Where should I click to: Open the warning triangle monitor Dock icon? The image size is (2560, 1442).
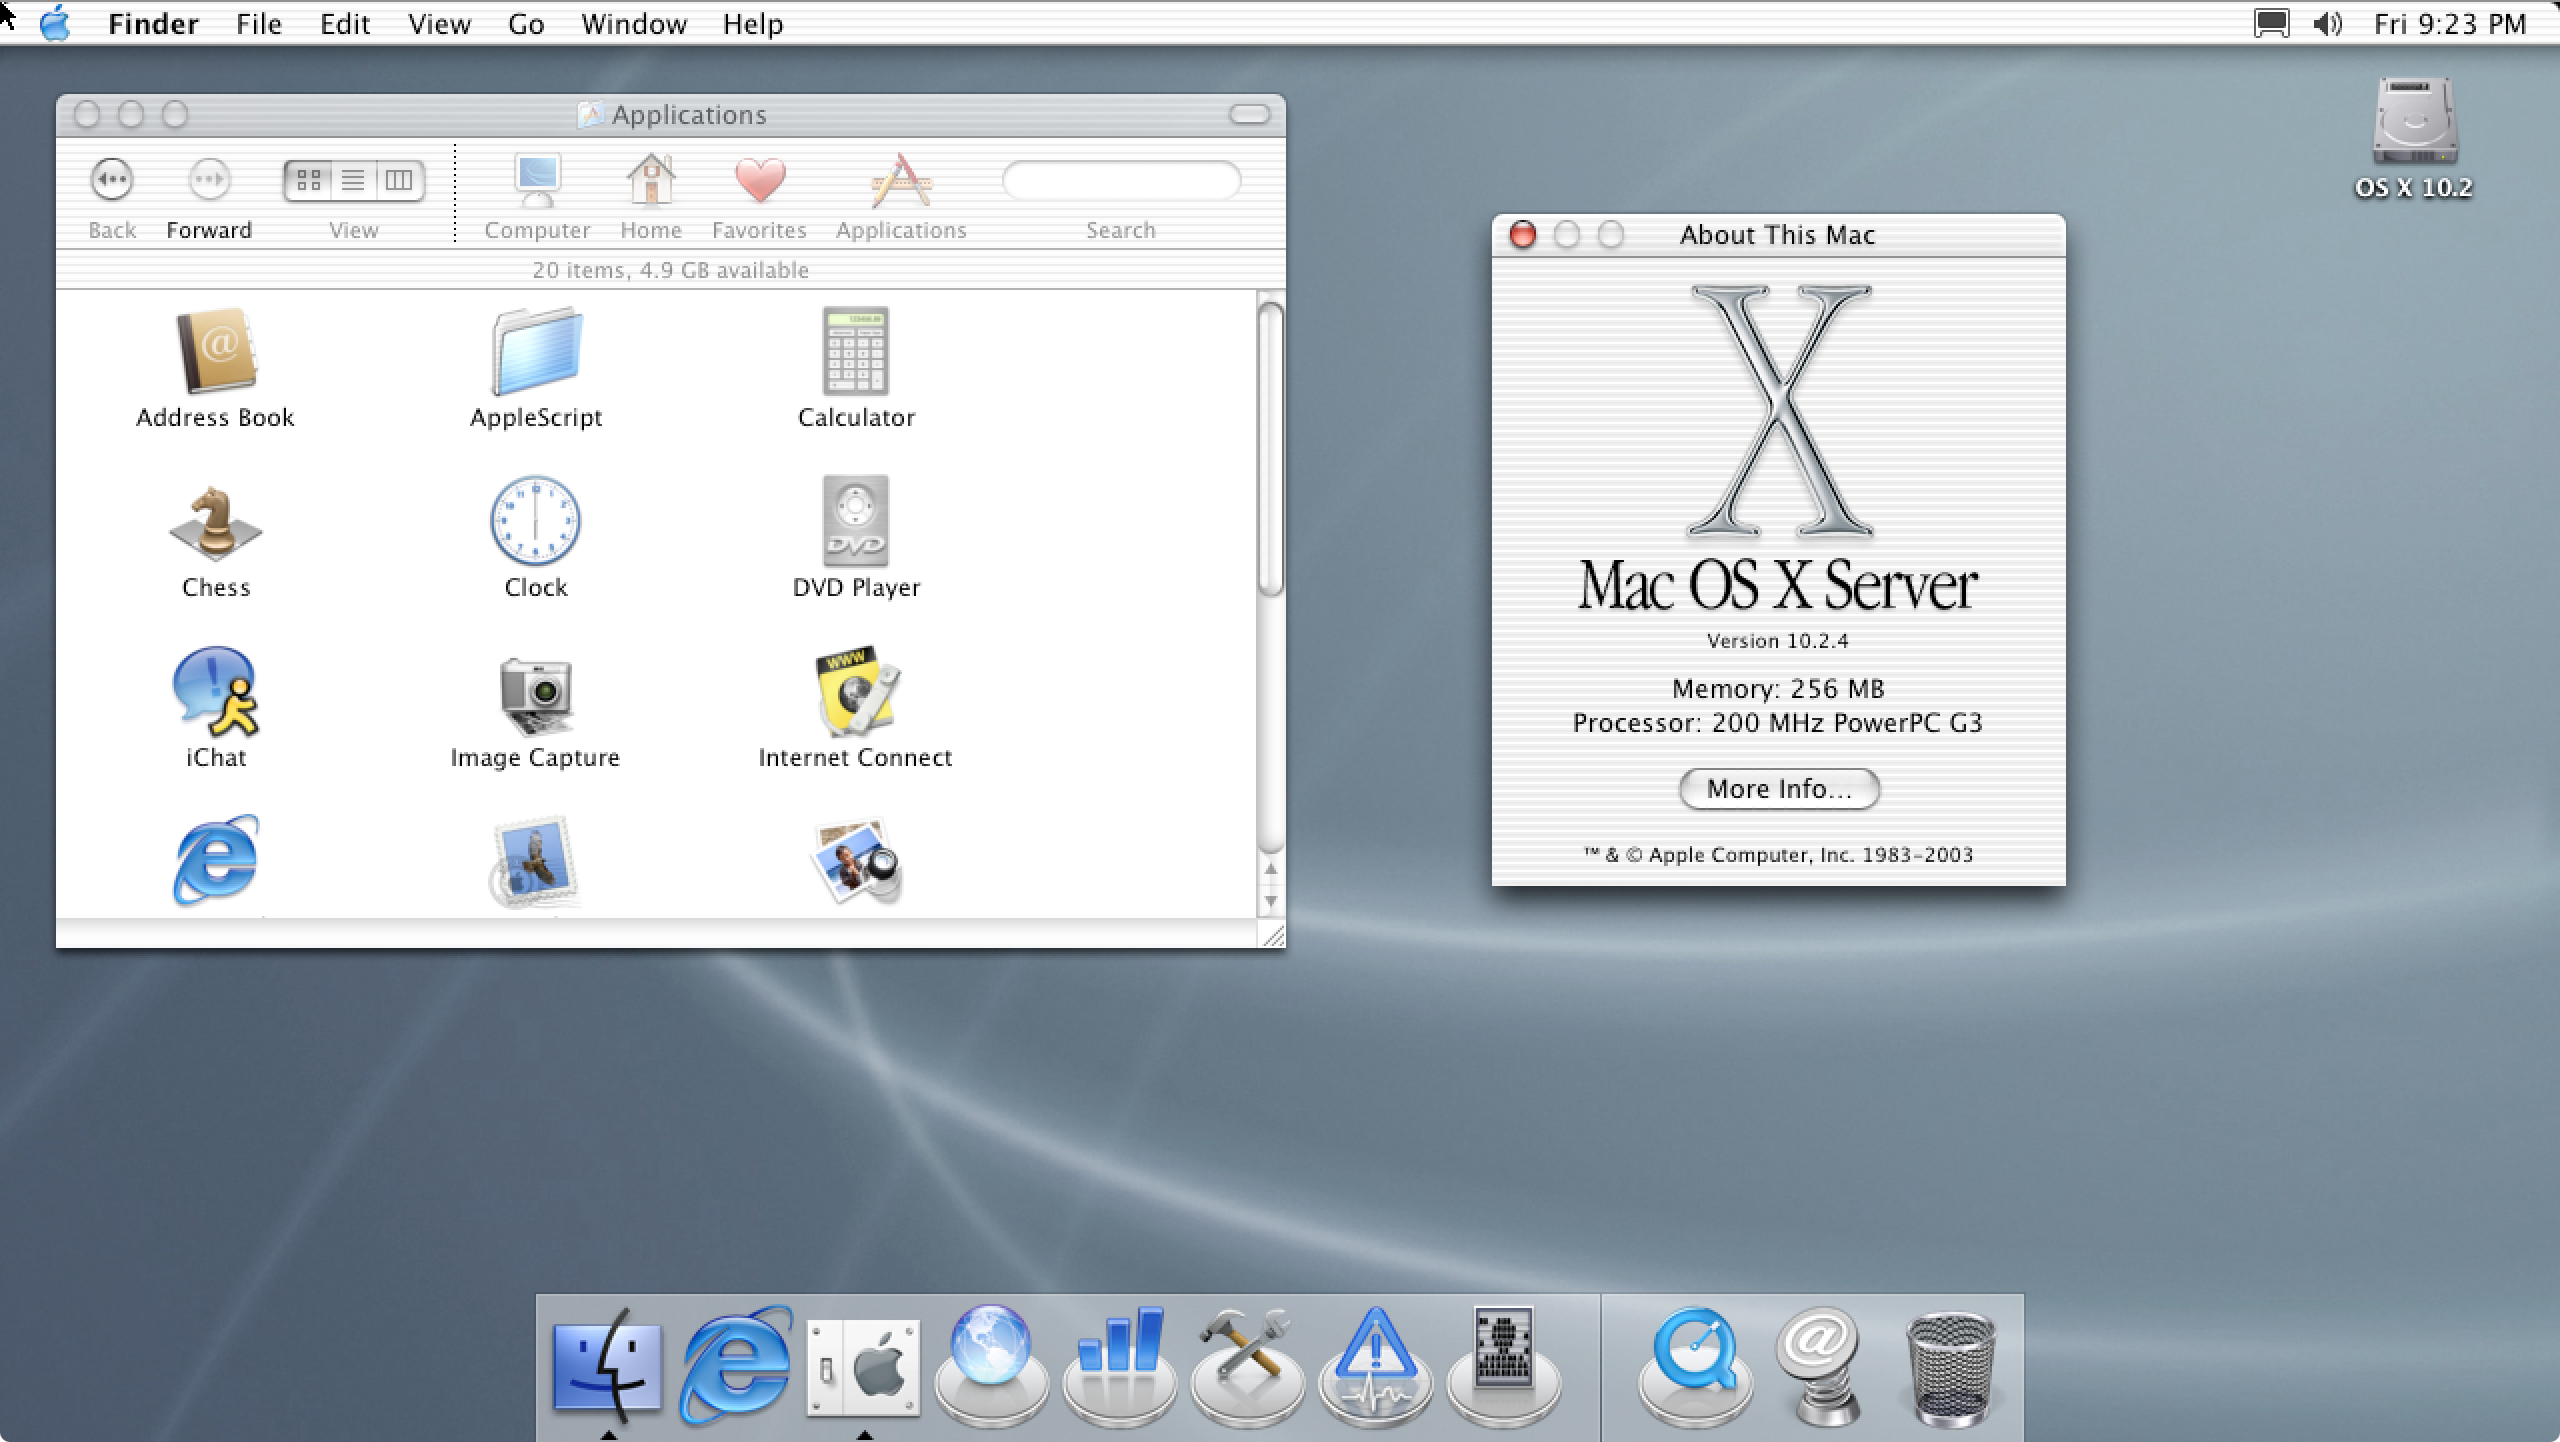point(1375,1365)
